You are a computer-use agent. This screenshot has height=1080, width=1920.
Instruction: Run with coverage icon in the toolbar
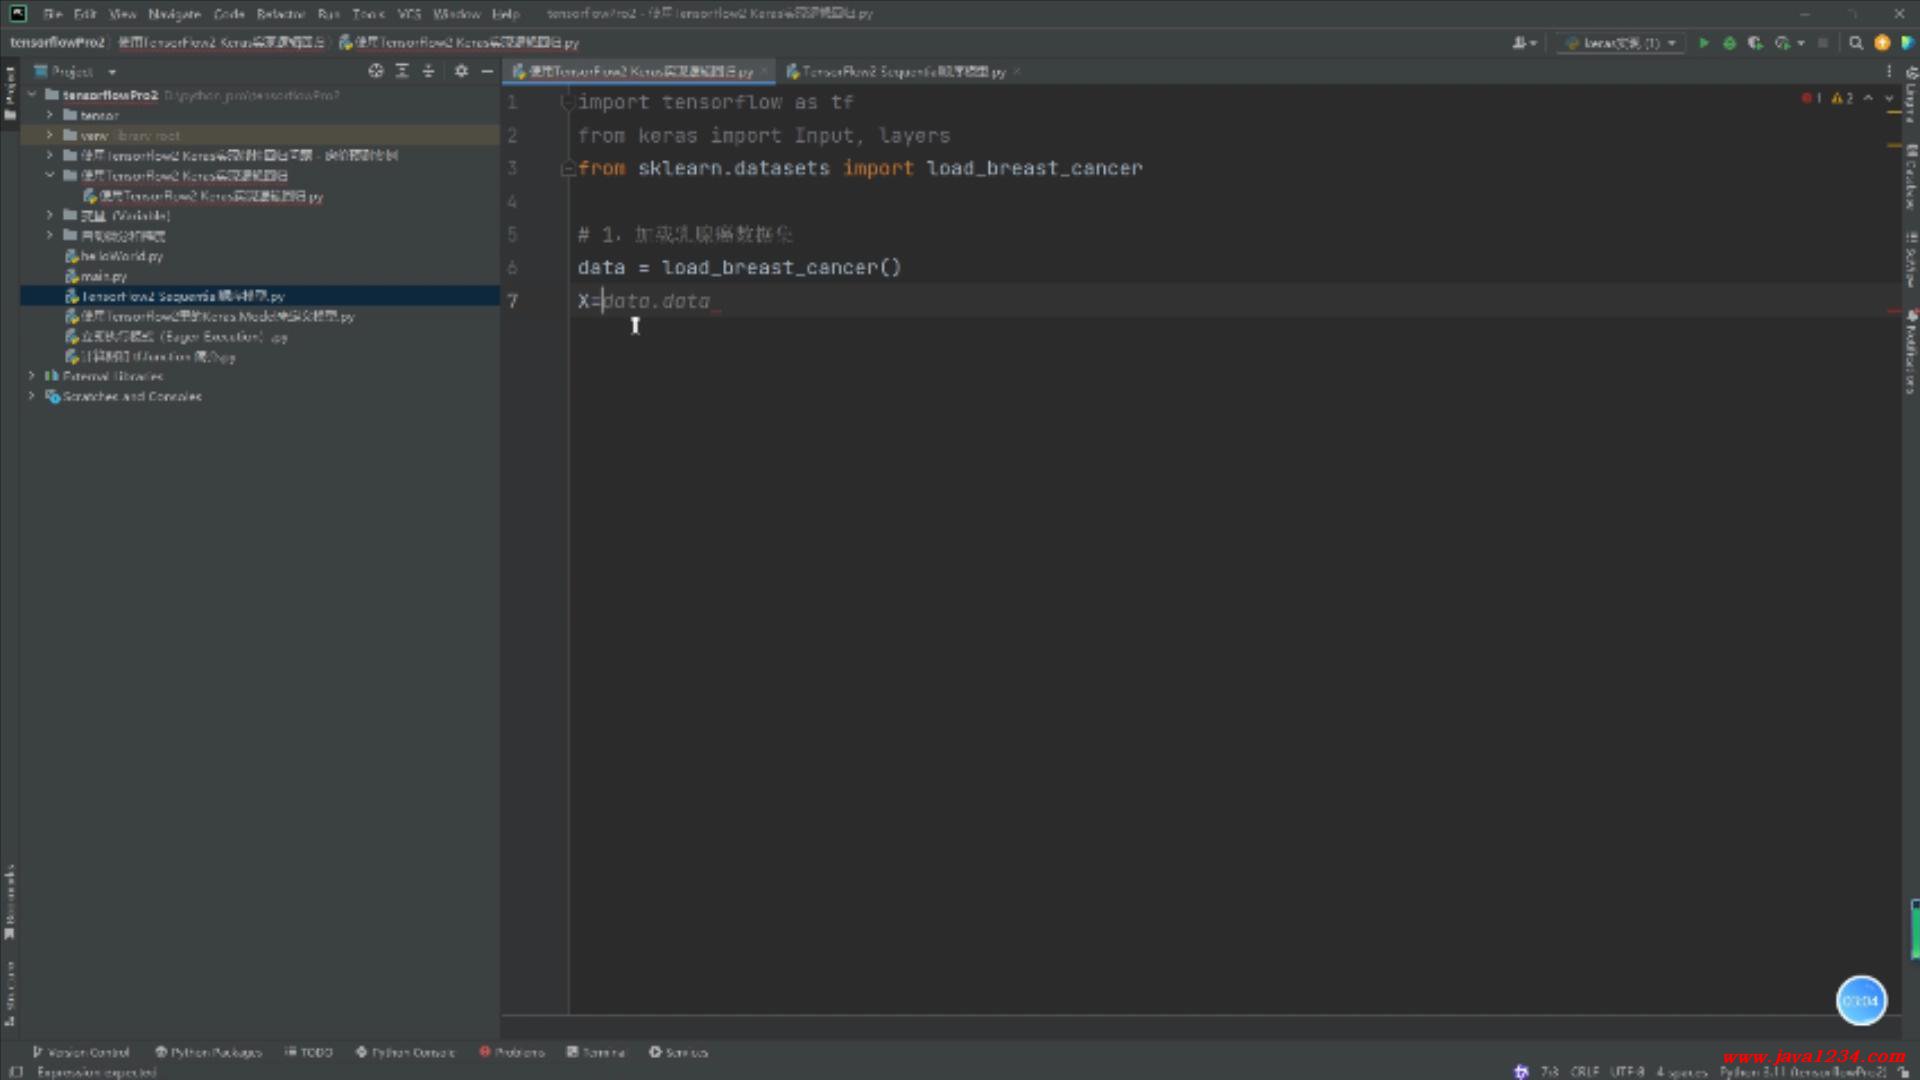[x=1755, y=43]
